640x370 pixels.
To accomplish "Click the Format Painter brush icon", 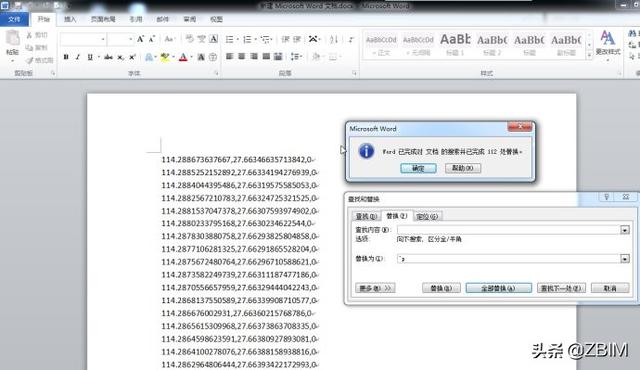I will pyautogui.click(x=29, y=60).
